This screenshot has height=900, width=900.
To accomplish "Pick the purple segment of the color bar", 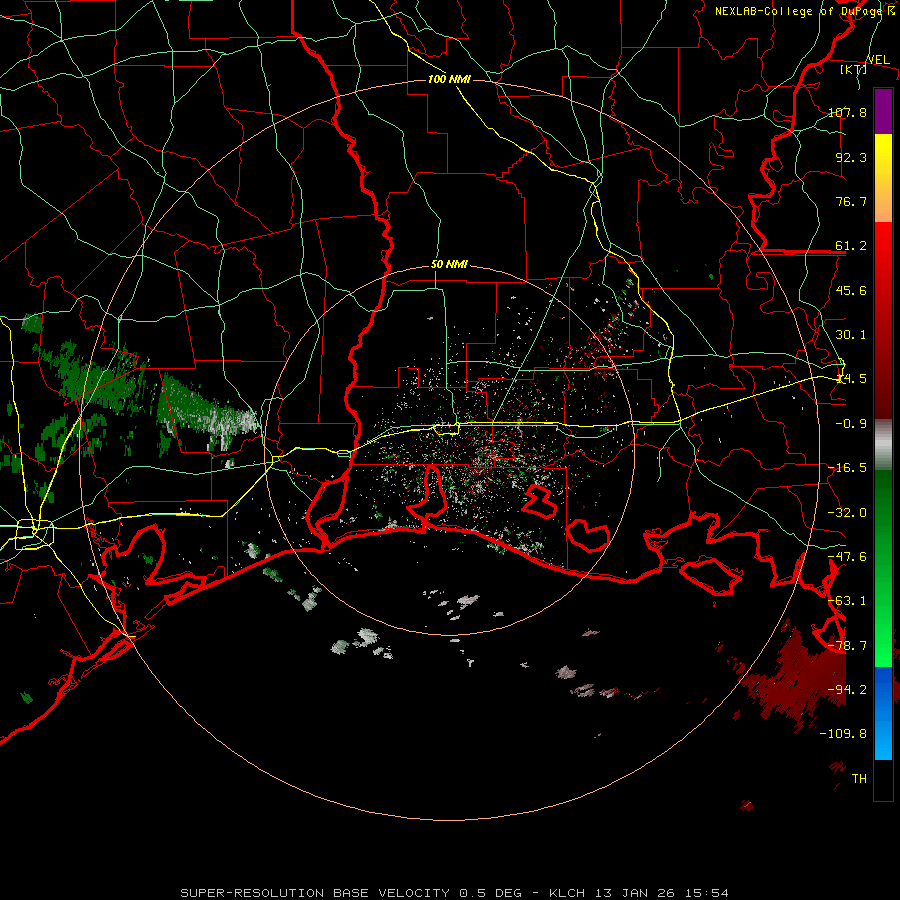I will click(x=883, y=111).
